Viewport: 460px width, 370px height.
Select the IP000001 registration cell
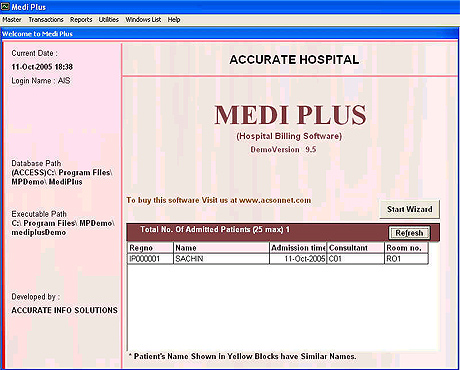pos(150,259)
